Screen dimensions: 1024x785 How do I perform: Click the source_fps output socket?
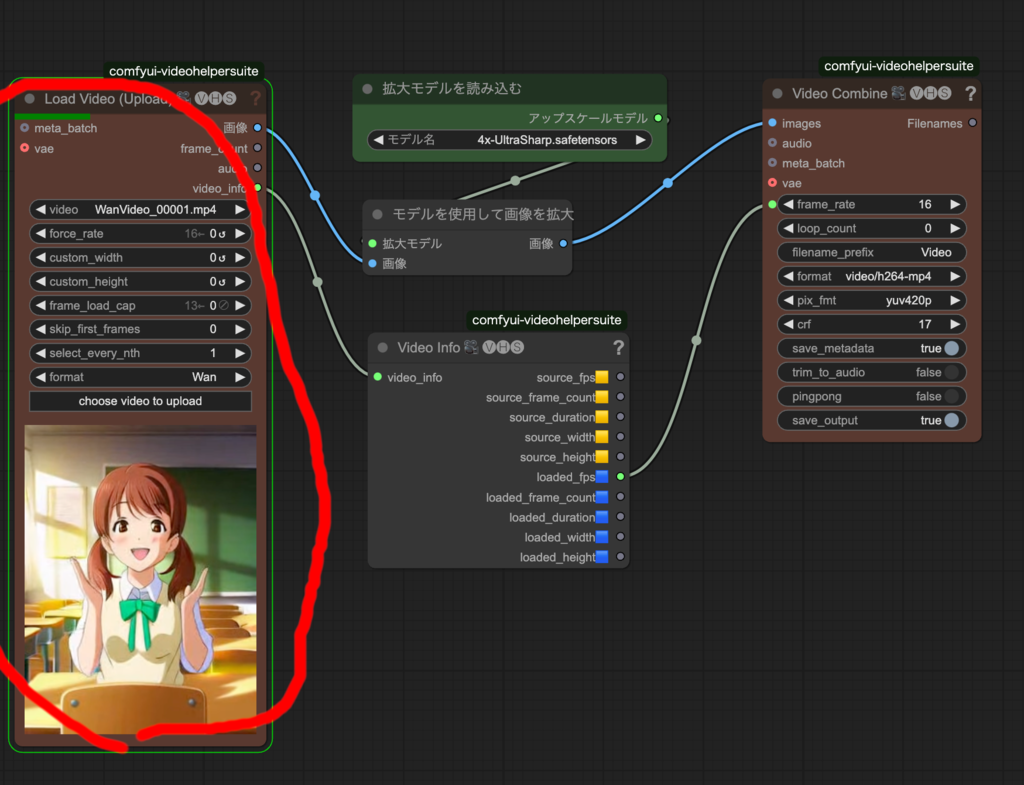[620, 377]
